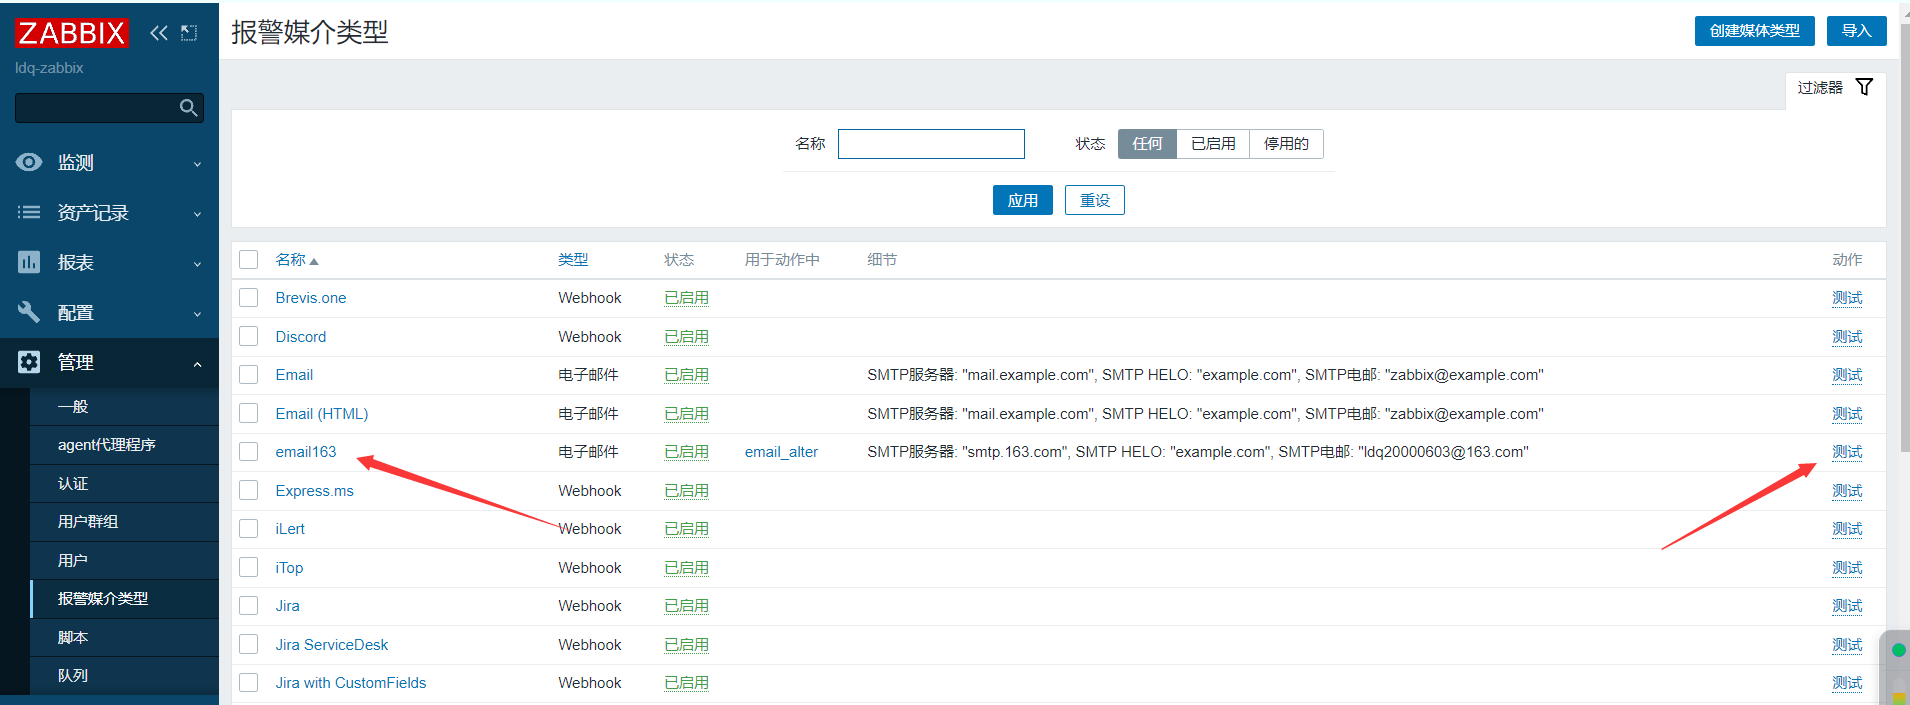
Task: Collapse the 管理 menu section
Action: pyautogui.click(x=197, y=363)
